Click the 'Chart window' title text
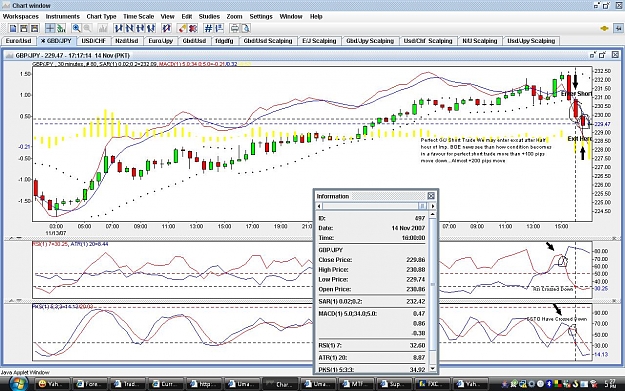 31,6
